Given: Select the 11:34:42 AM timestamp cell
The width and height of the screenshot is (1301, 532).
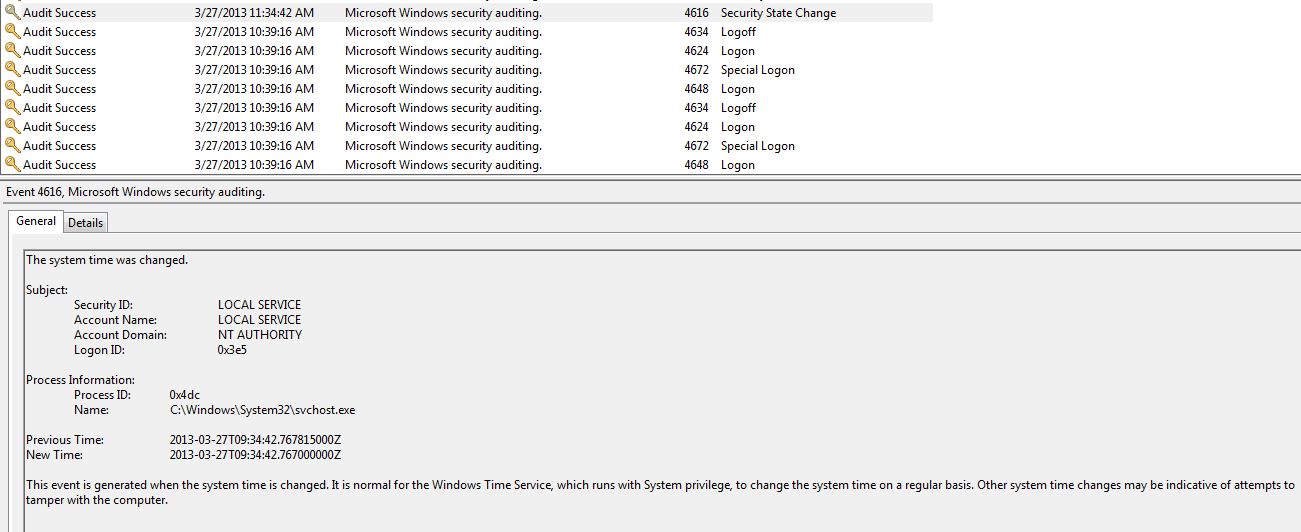Looking at the screenshot, I should coord(254,13).
